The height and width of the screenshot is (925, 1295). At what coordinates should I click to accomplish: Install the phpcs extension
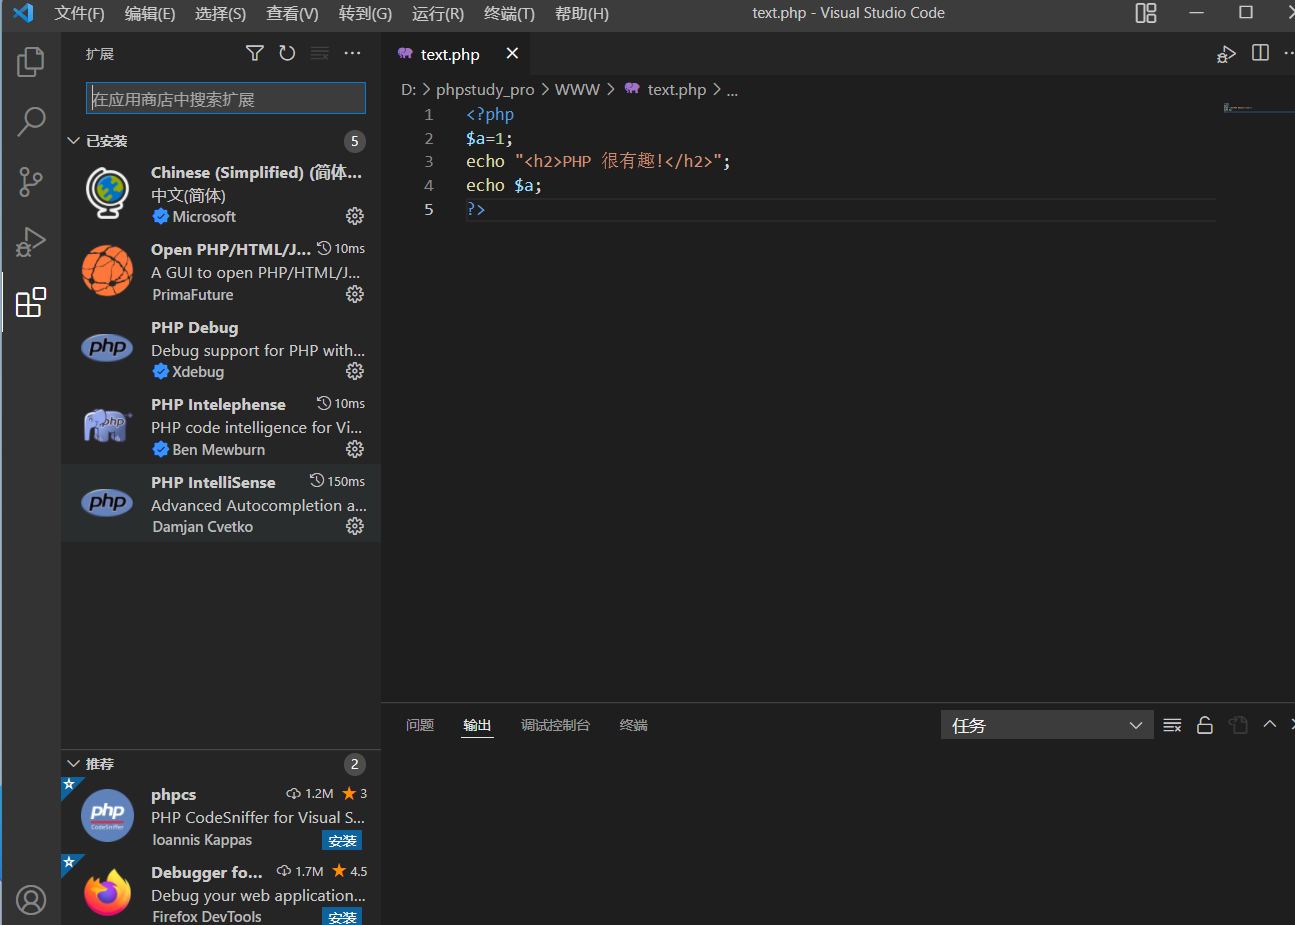click(x=342, y=841)
